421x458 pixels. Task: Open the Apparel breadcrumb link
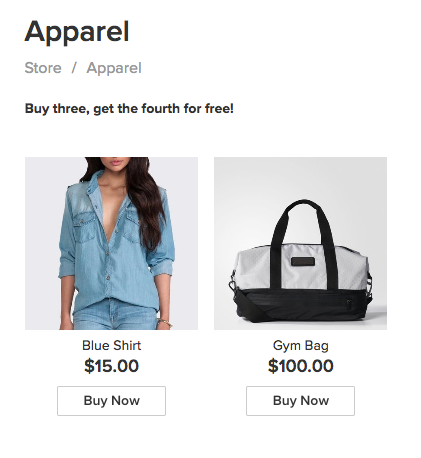point(114,68)
